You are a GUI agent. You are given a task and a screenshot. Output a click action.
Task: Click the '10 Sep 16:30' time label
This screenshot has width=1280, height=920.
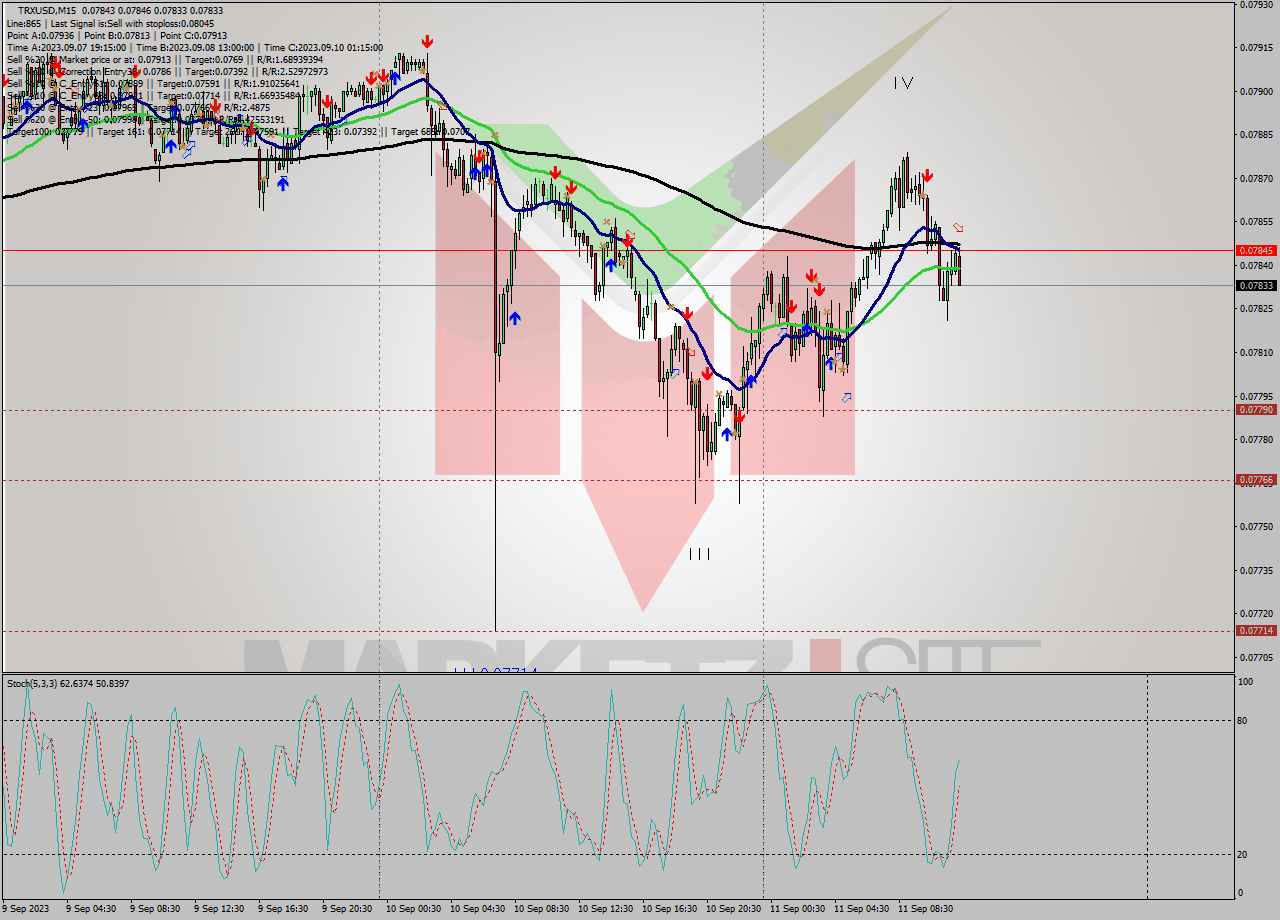coord(669,909)
